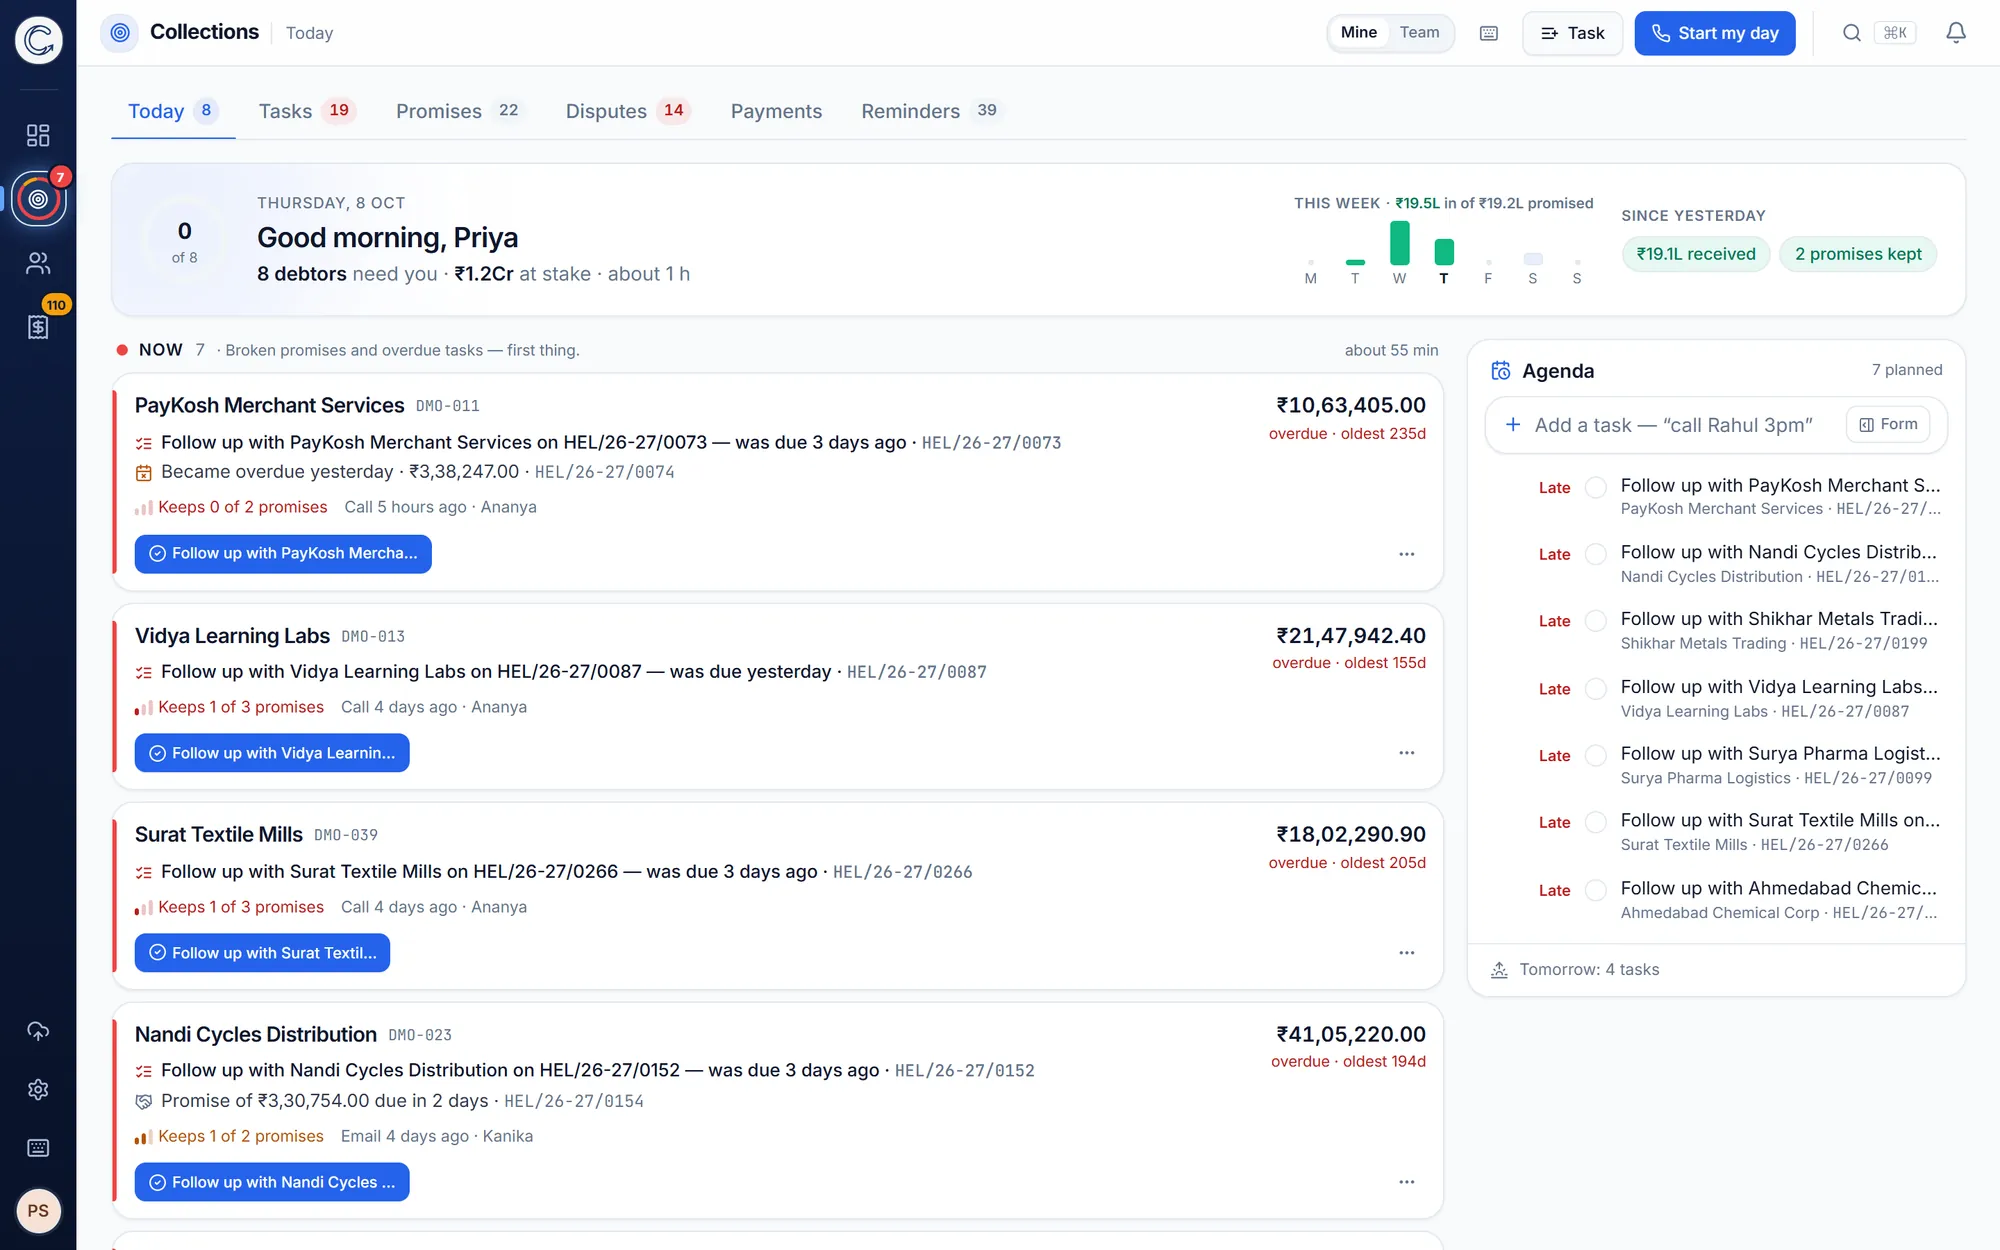Viewport: 2000px width, 1250px height.
Task: Click keyboard shortcuts icon in sidebar bottom
Action: click(x=38, y=1148)
